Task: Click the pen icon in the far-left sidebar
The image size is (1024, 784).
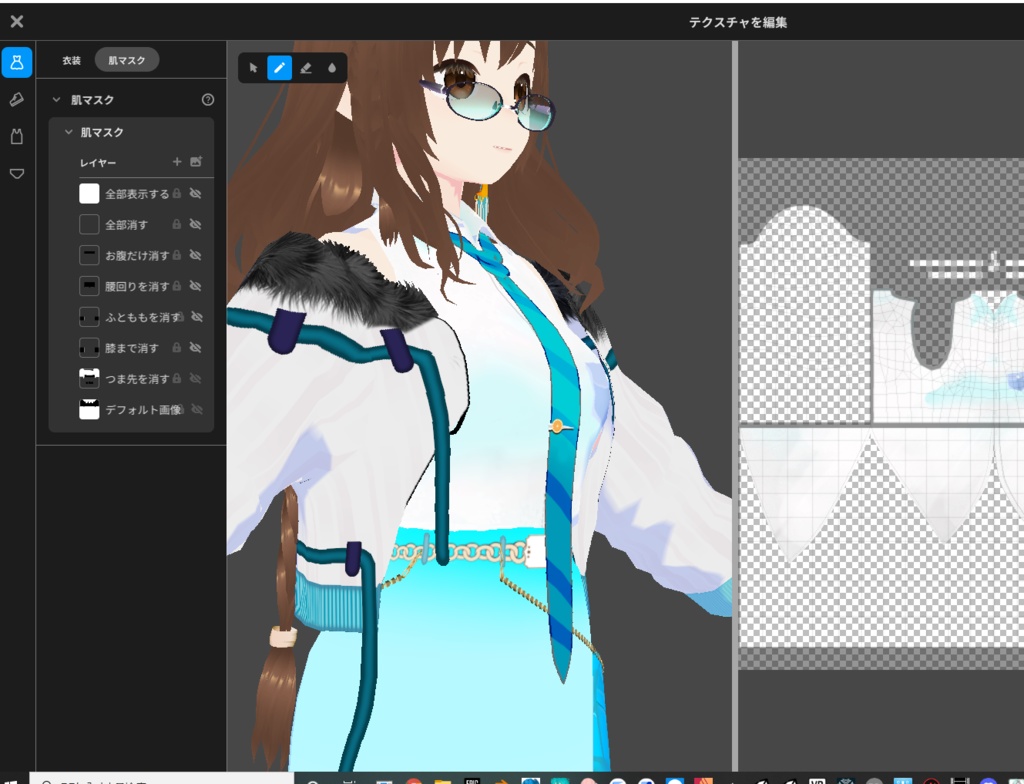Action: tap(15, 99)
